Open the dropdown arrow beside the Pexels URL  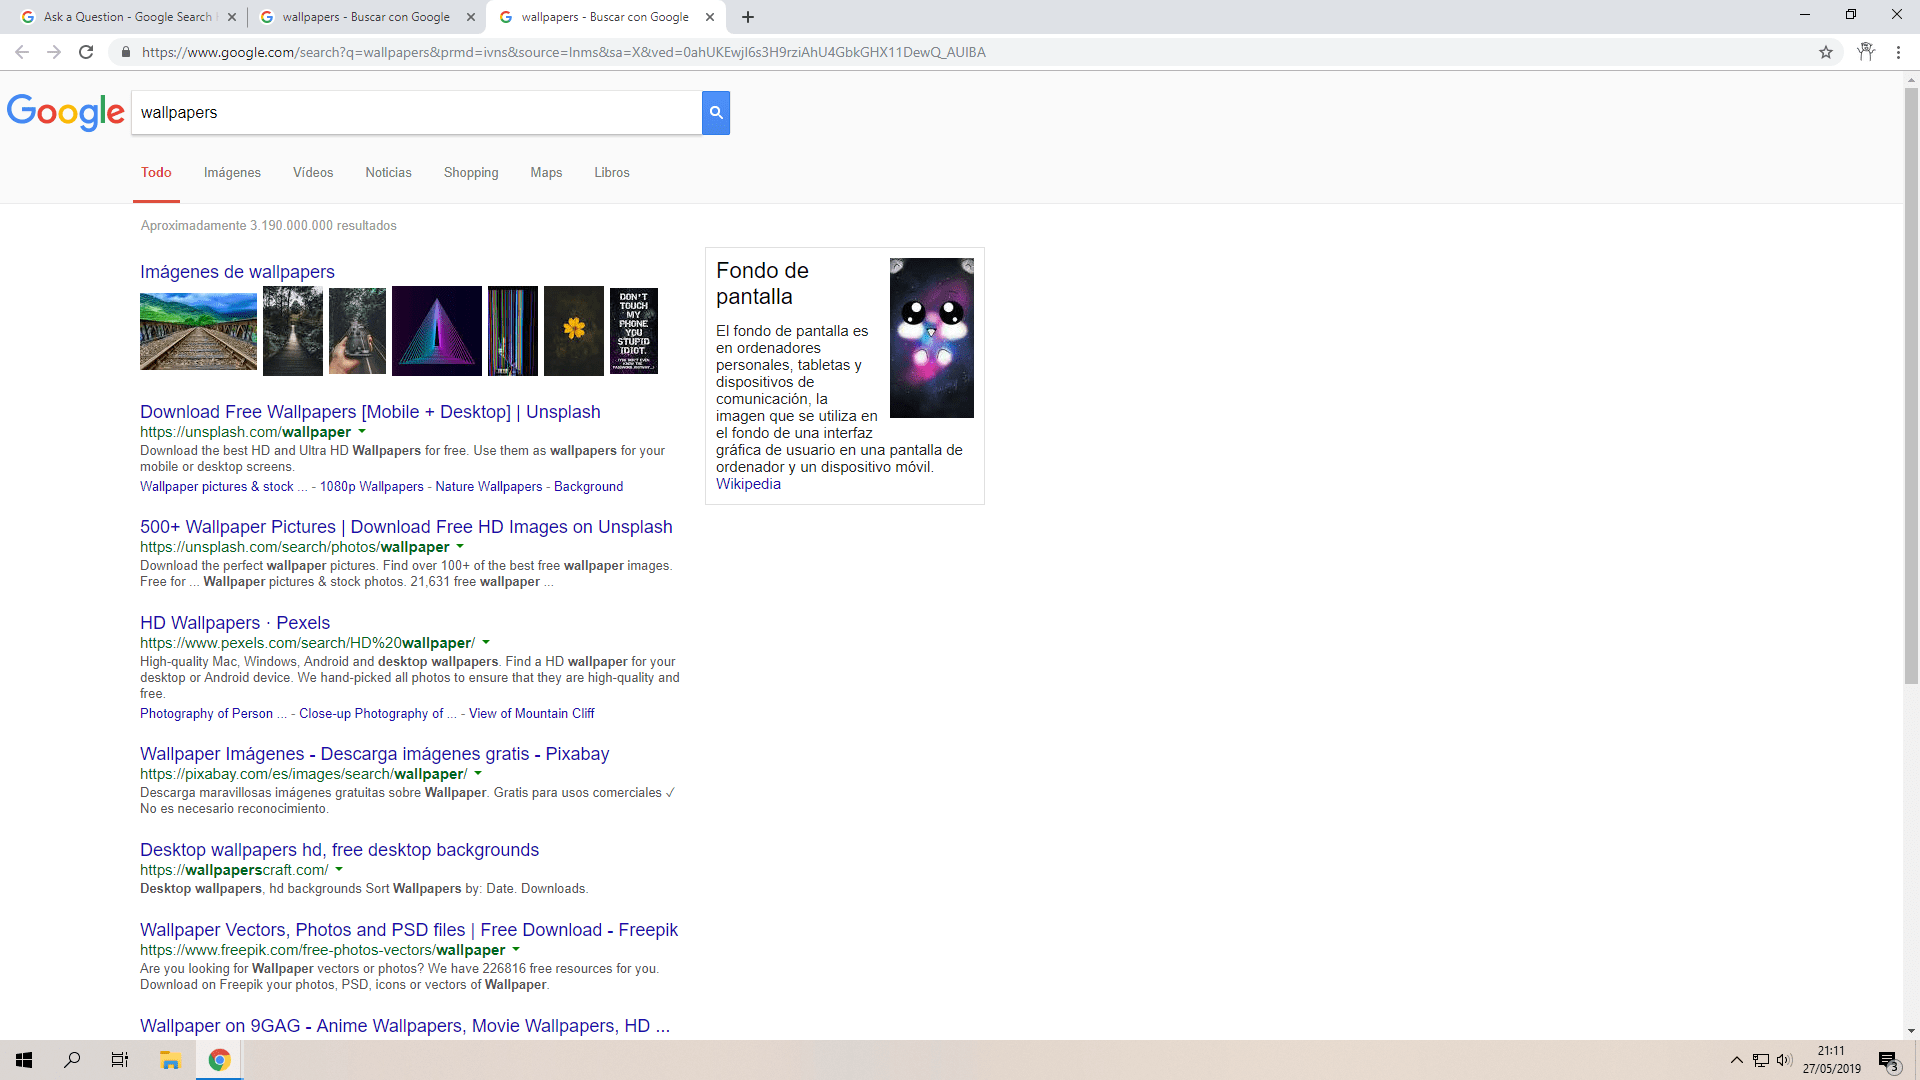click(x=487, y=643)
